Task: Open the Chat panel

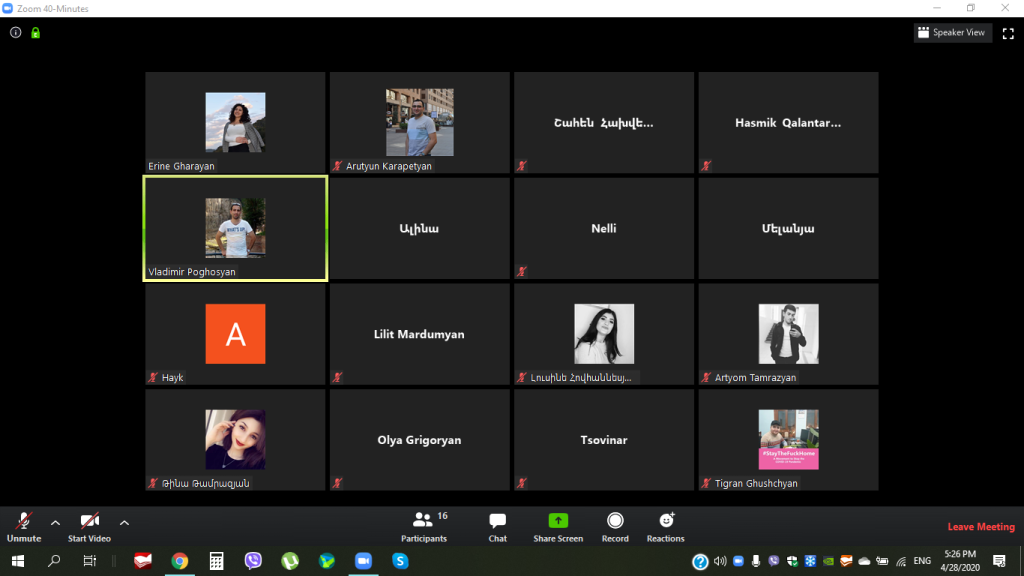Action: (498, 527)
